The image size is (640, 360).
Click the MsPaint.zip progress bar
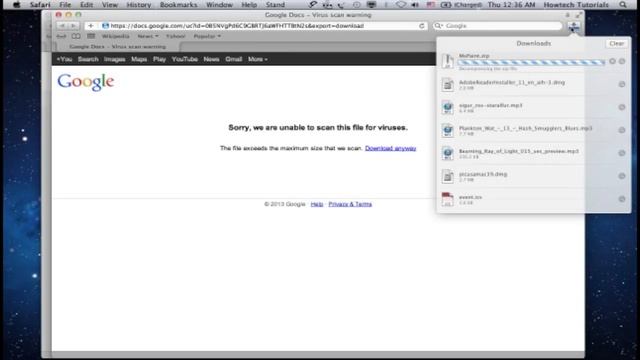click(x=531, y=62)
